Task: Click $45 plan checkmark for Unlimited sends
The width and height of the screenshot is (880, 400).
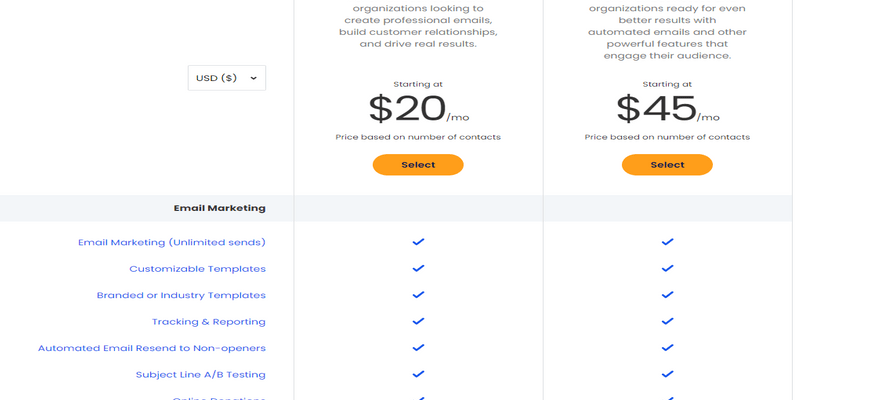Action: (x=667, y=242)
